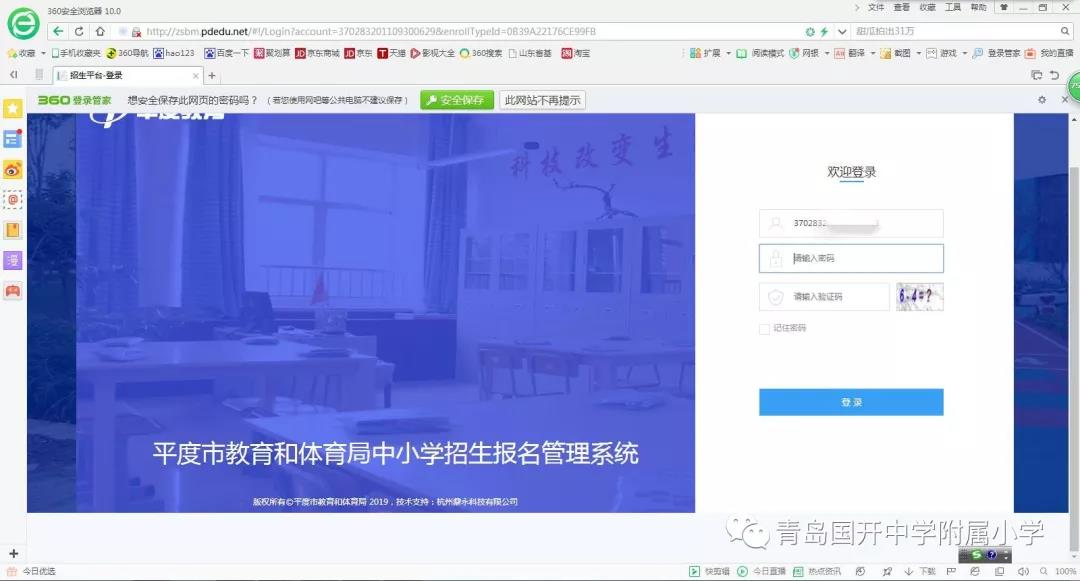Open the Weibo icon in left sidebar
The image size is (1080, 581).
13,169
